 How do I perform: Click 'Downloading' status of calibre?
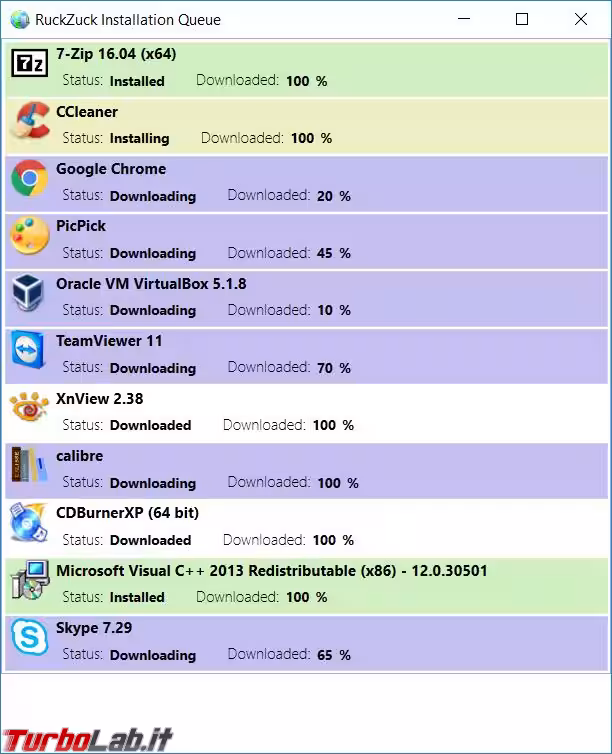pos(153,483)
